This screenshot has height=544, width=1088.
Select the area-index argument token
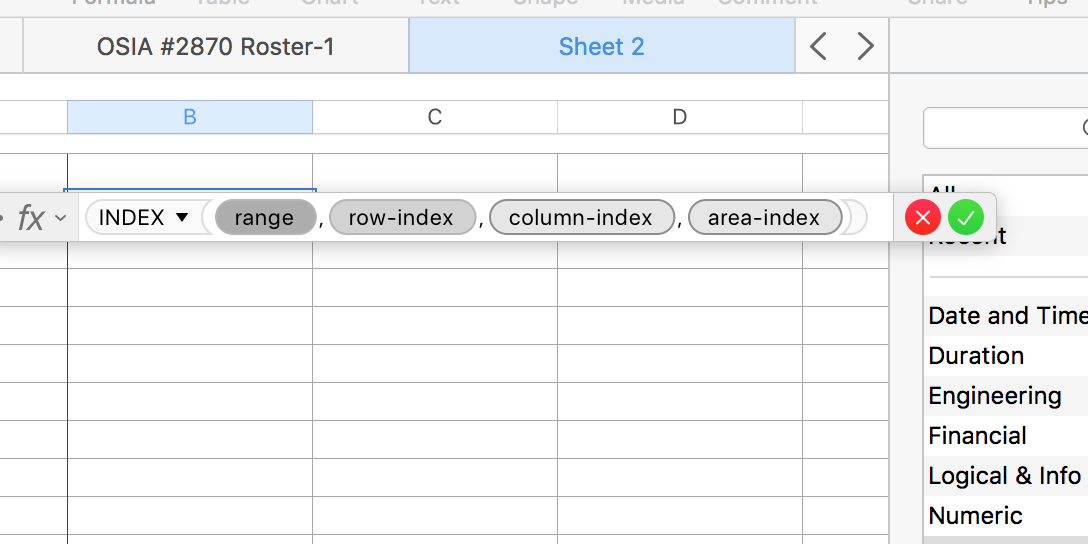(x=764, y=218)
